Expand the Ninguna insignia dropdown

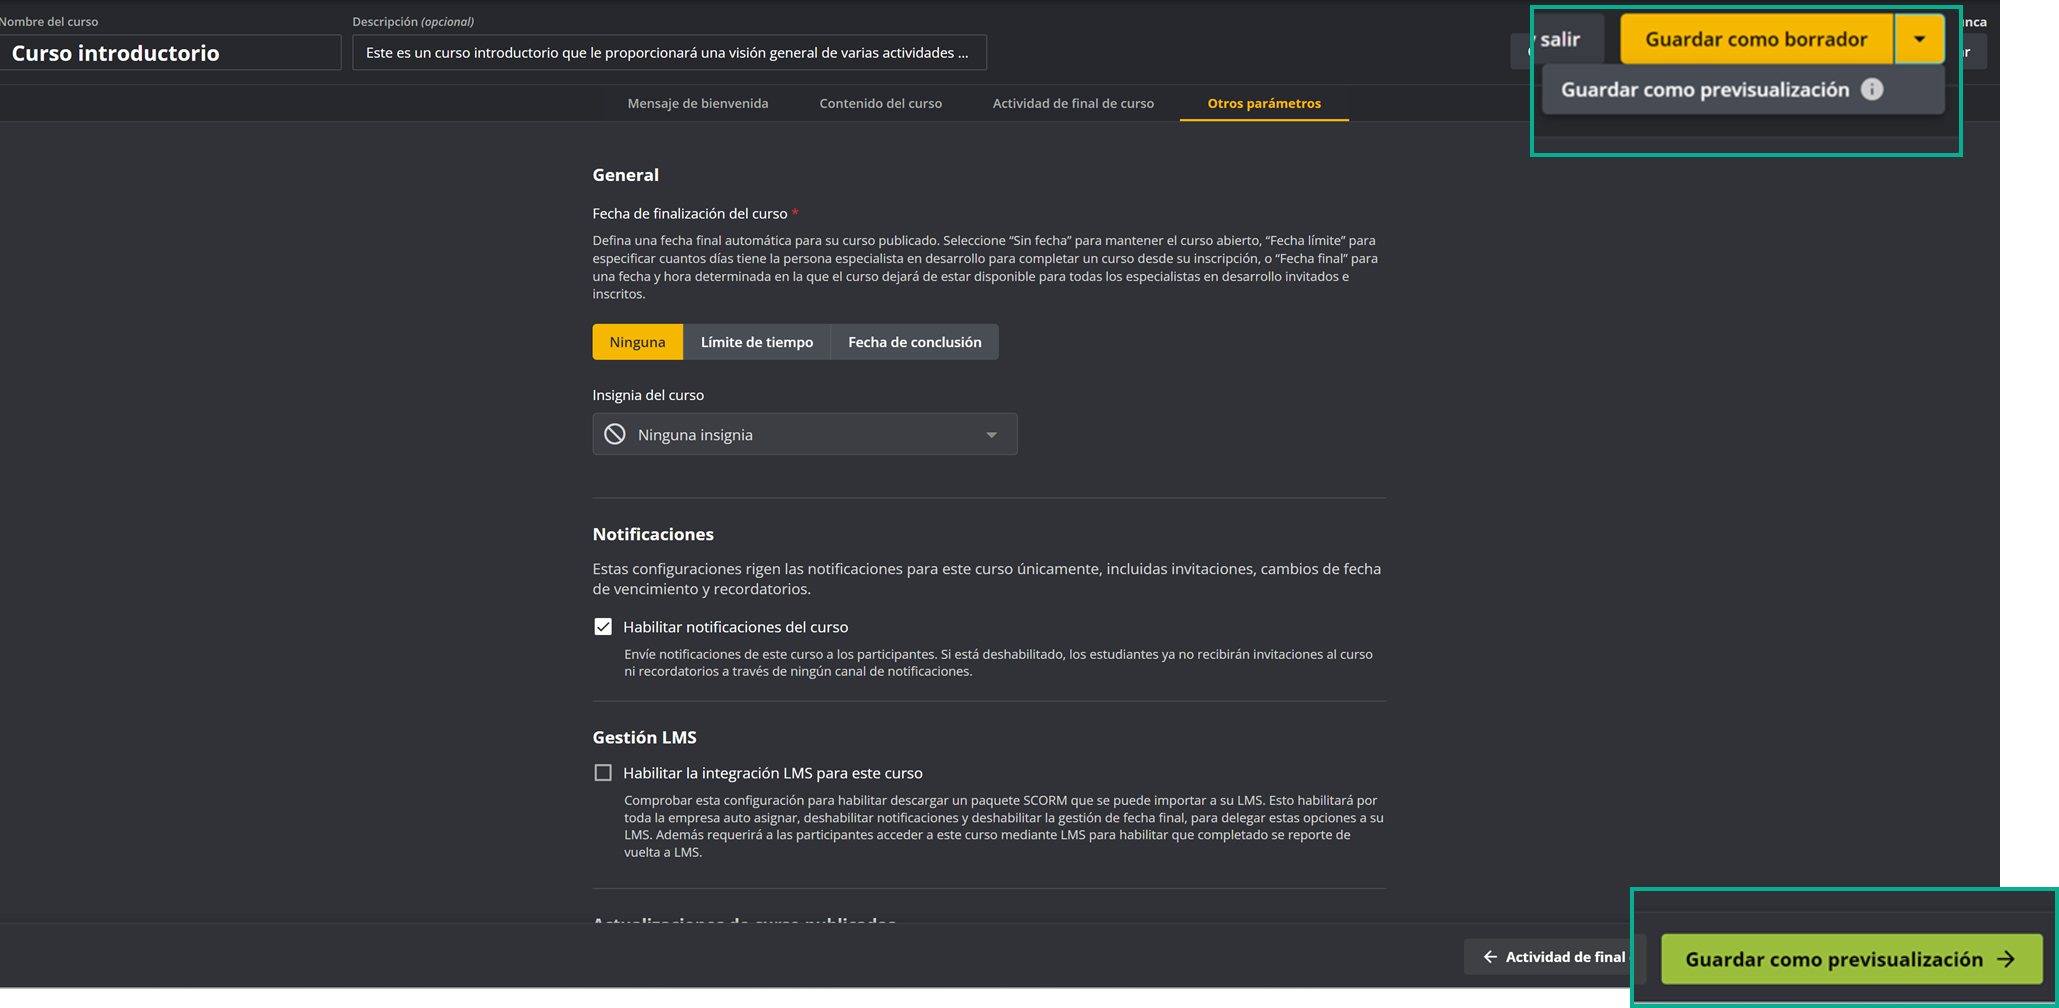click(805, 434)
